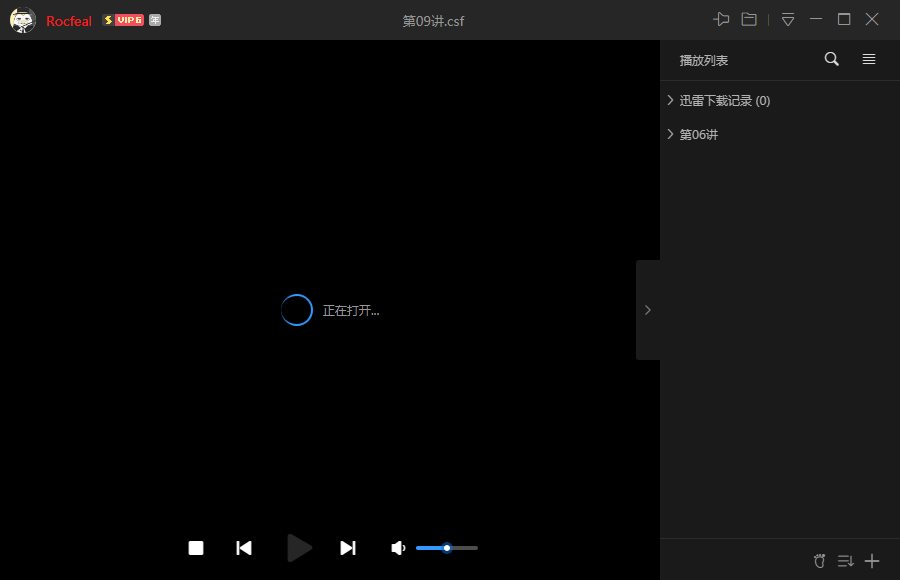
Task: Stop playback with the stop button
Action: (196, 548)
